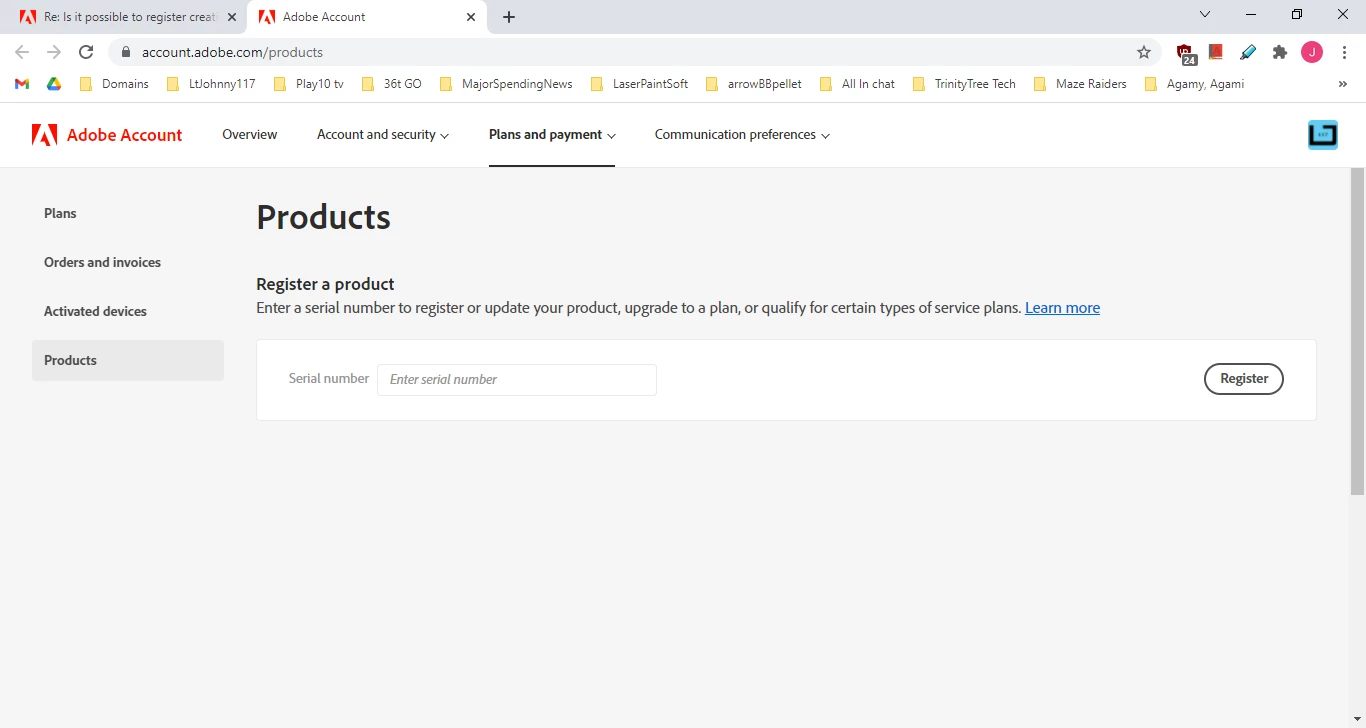Open the TrinityTree Tech bookmark folder
Viewport: 1366px width, 728px height.
(x=964, y=84)
